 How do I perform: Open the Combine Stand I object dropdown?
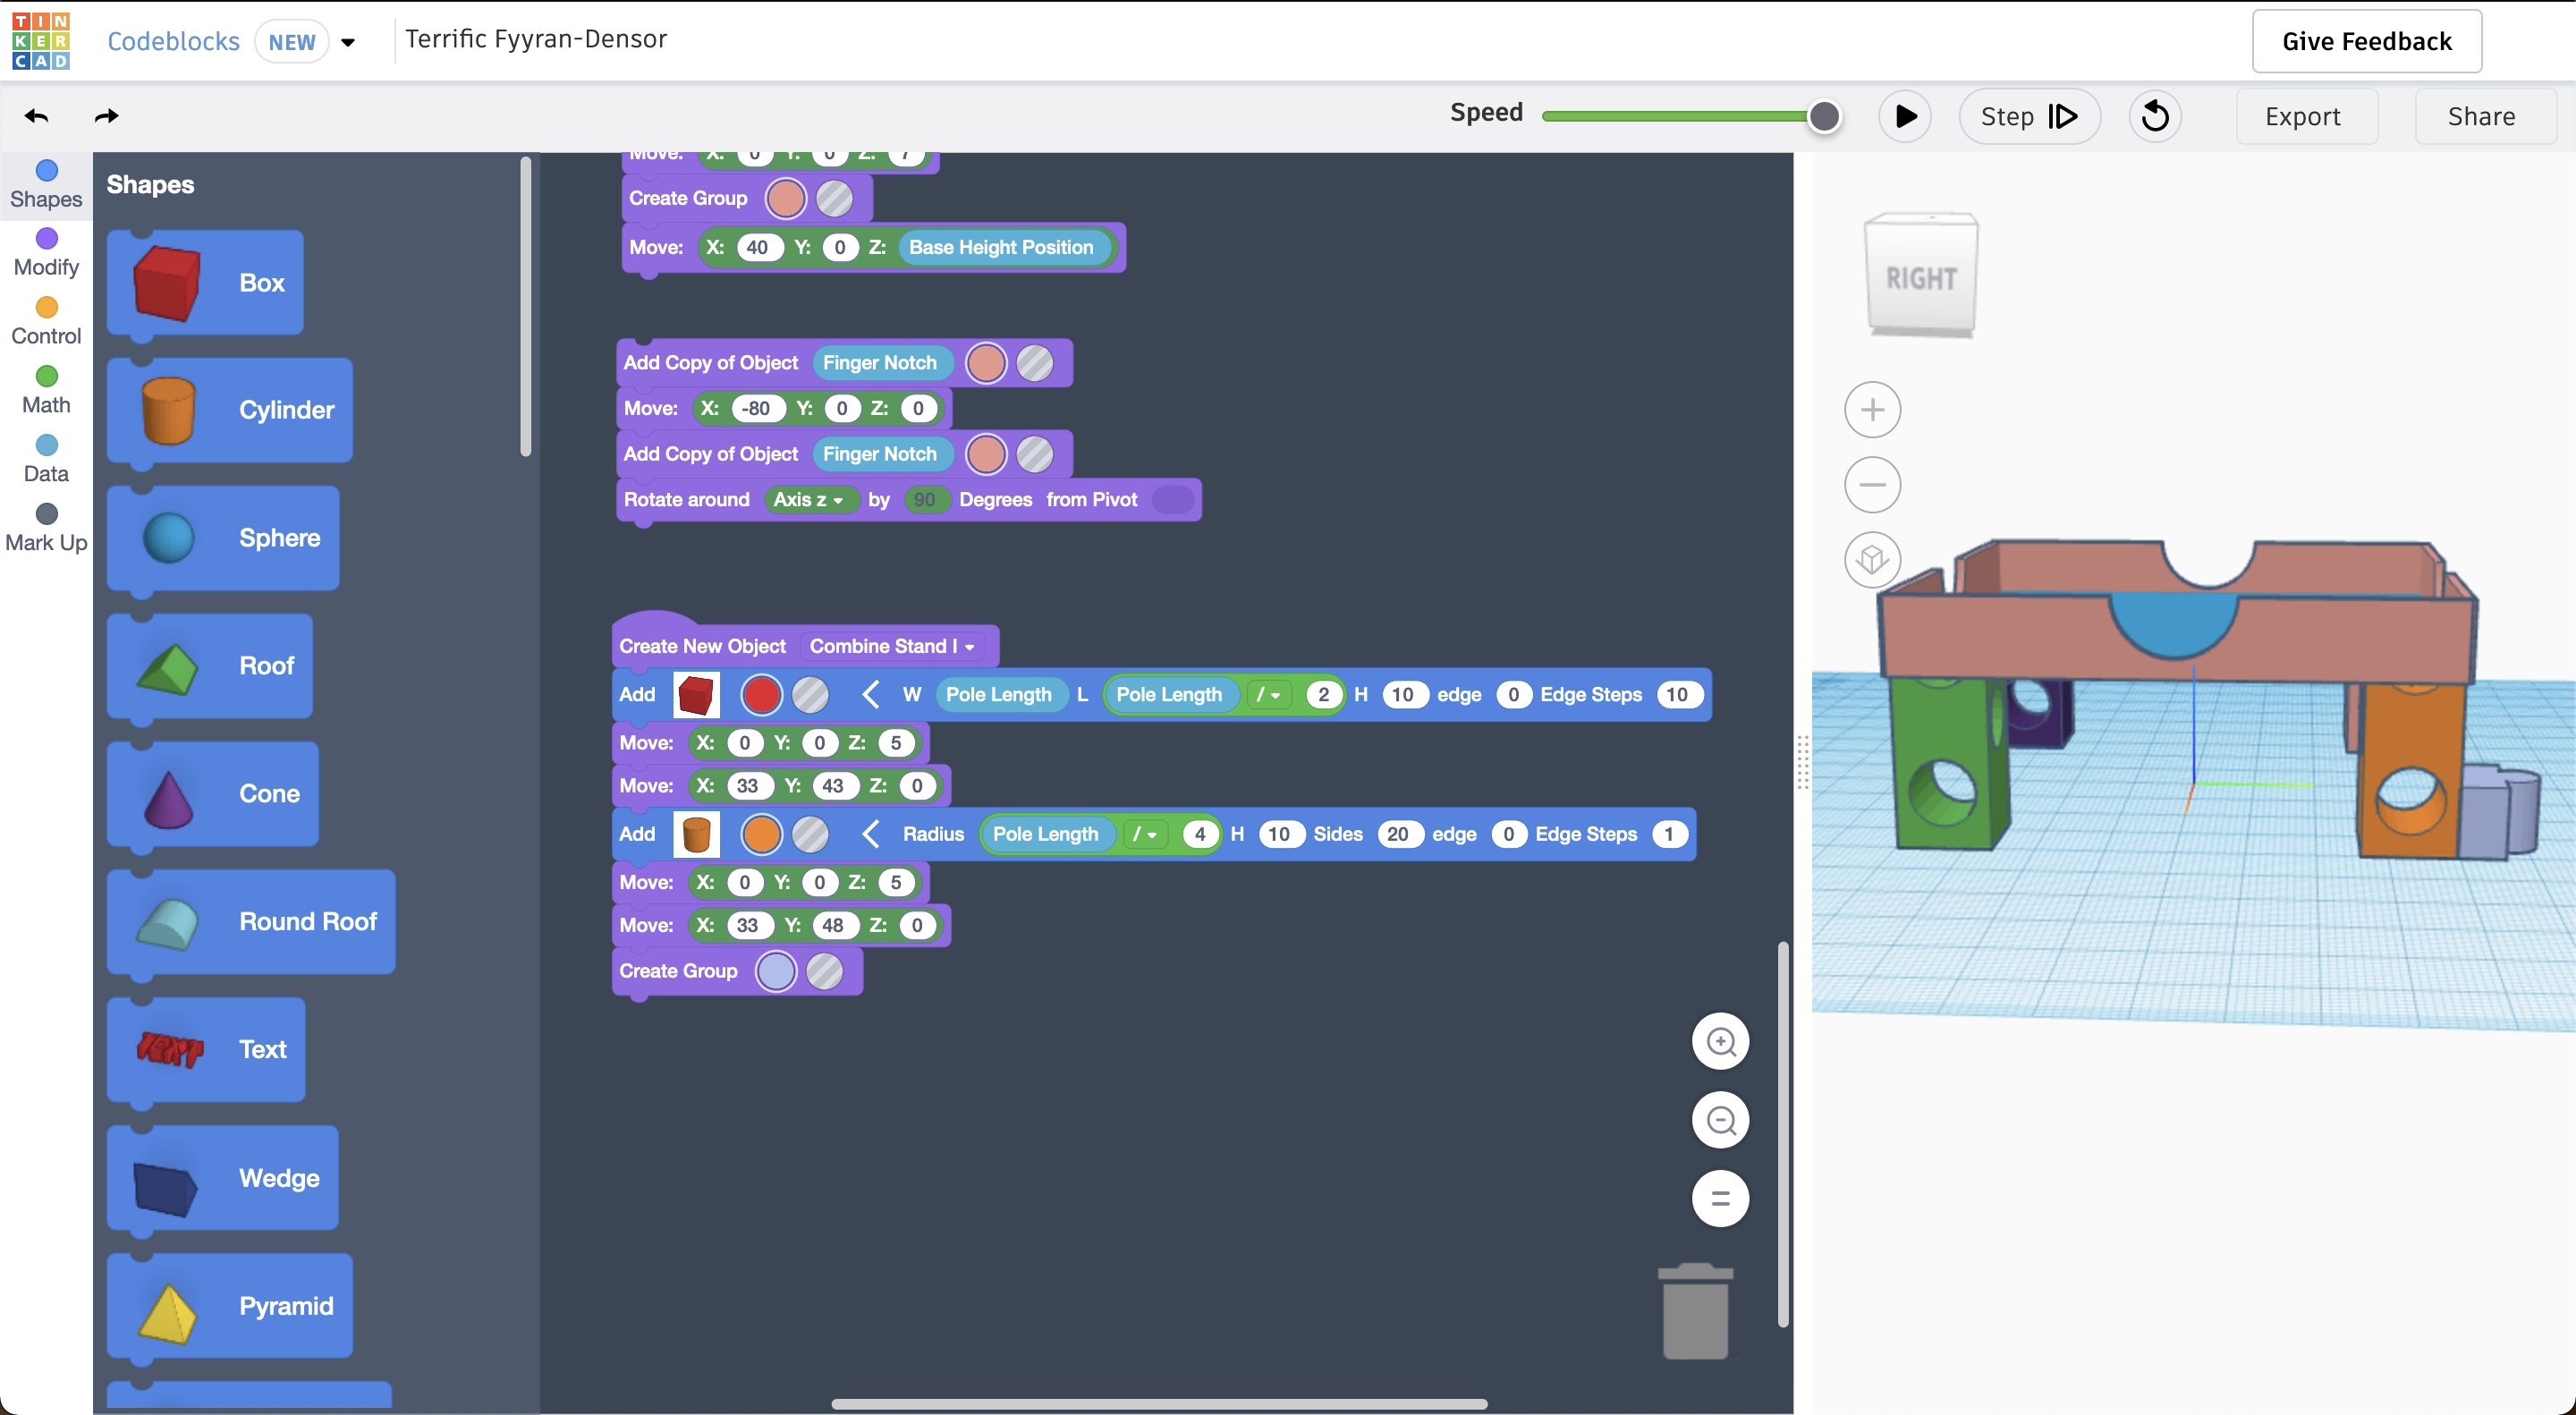point(892,646)
